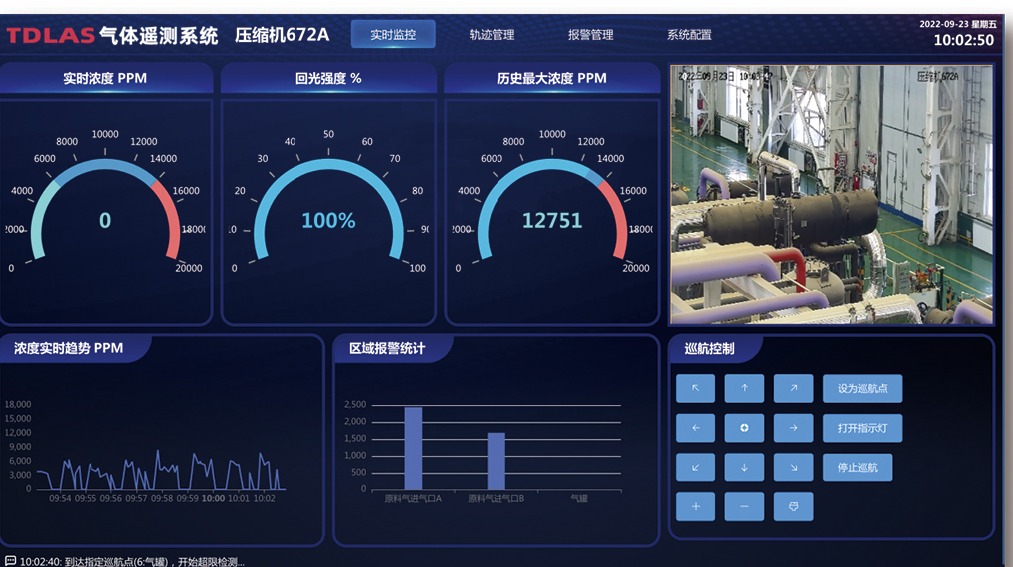The width and height of the screenshot is (1013, 567).
Task: Click the 浓度实时趋势 PPM panel title
Action: 68,348
